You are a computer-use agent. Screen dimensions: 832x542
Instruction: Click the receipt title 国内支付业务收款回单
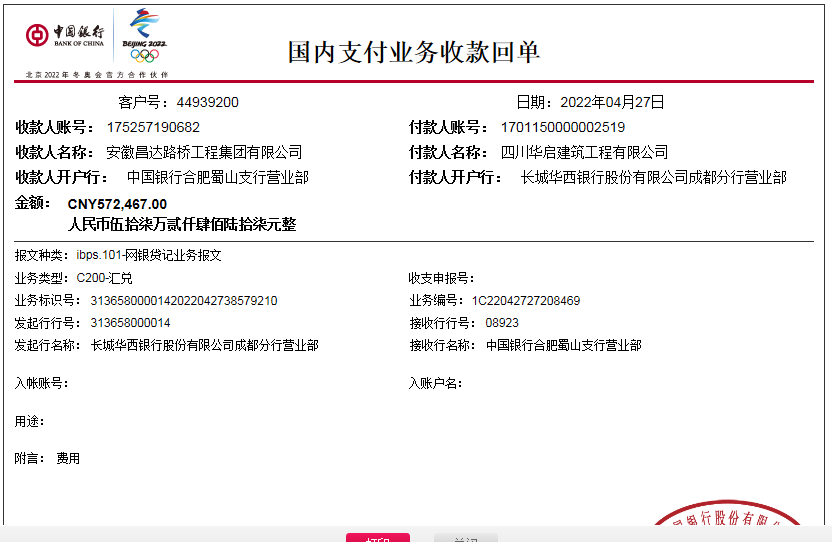tap(414, 52)
